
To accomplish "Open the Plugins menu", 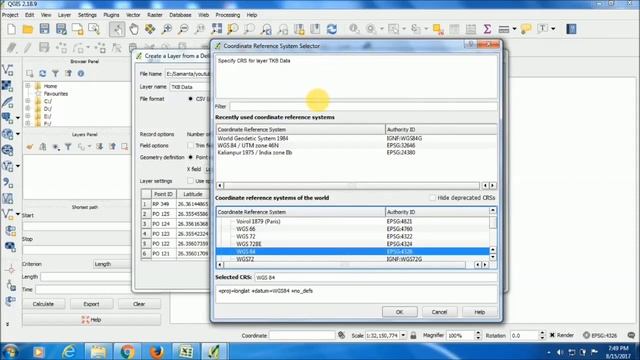I will (111, 15).
